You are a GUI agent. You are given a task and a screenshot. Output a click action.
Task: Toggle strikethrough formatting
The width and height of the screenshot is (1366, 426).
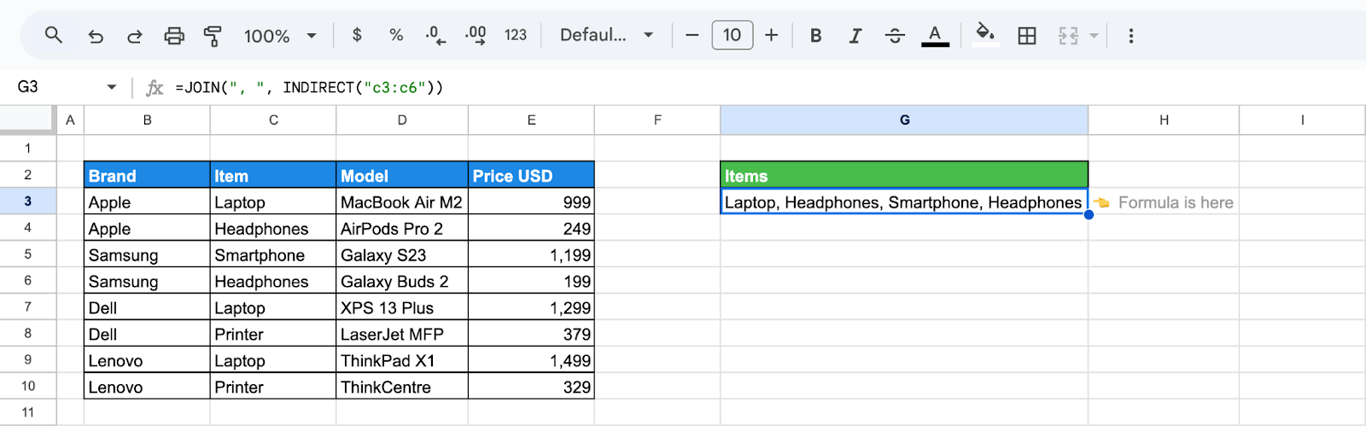tap(895, 36)
